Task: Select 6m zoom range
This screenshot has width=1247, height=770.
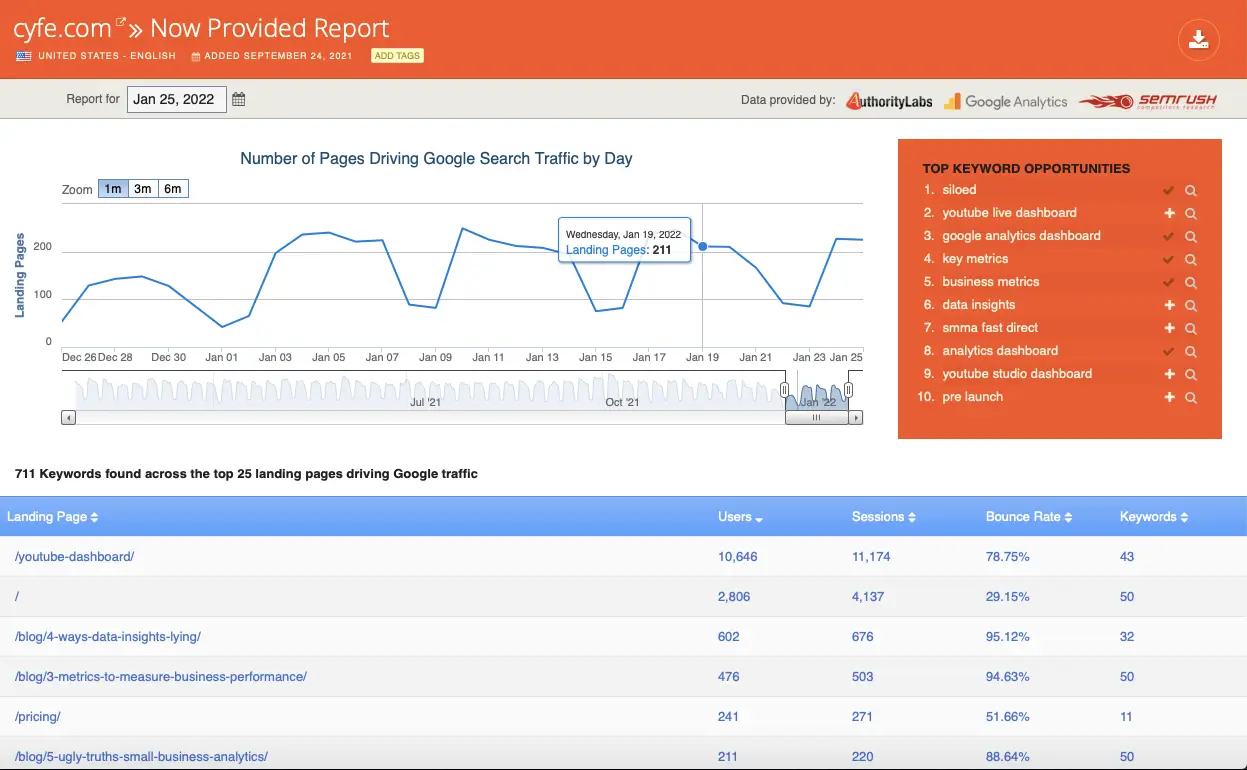Action: 173,189
